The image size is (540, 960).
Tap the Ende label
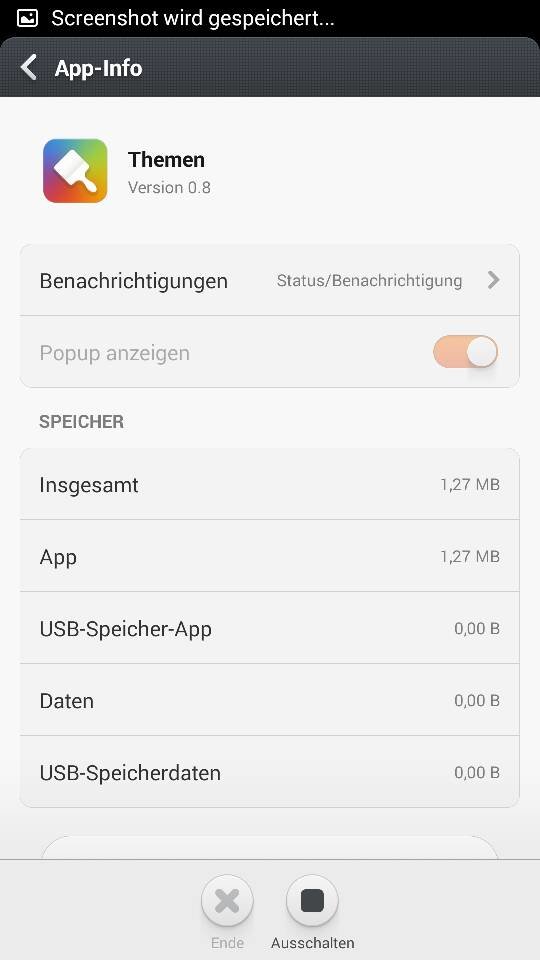click(227, 943)
